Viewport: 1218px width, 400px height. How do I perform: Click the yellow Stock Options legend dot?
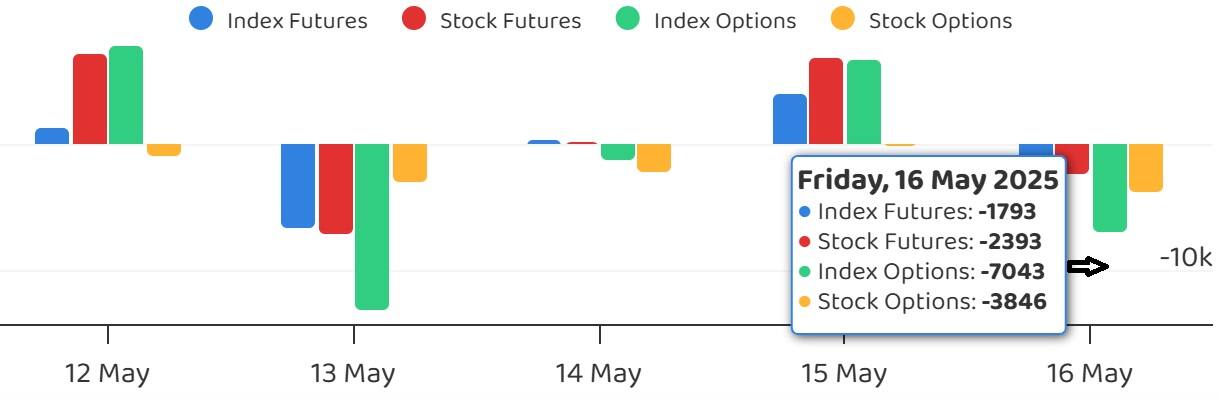click(x=843, y=18)
